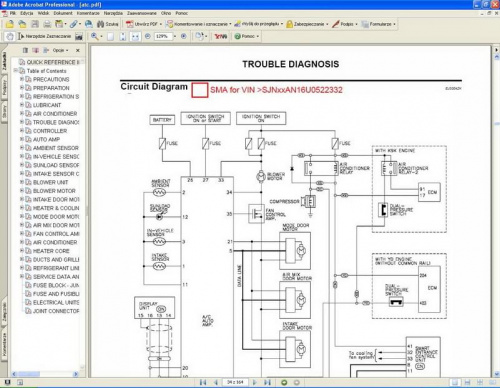Select the Hand tool icon
This screenshot has height=388, width=500.
click(x=10, y=36)
